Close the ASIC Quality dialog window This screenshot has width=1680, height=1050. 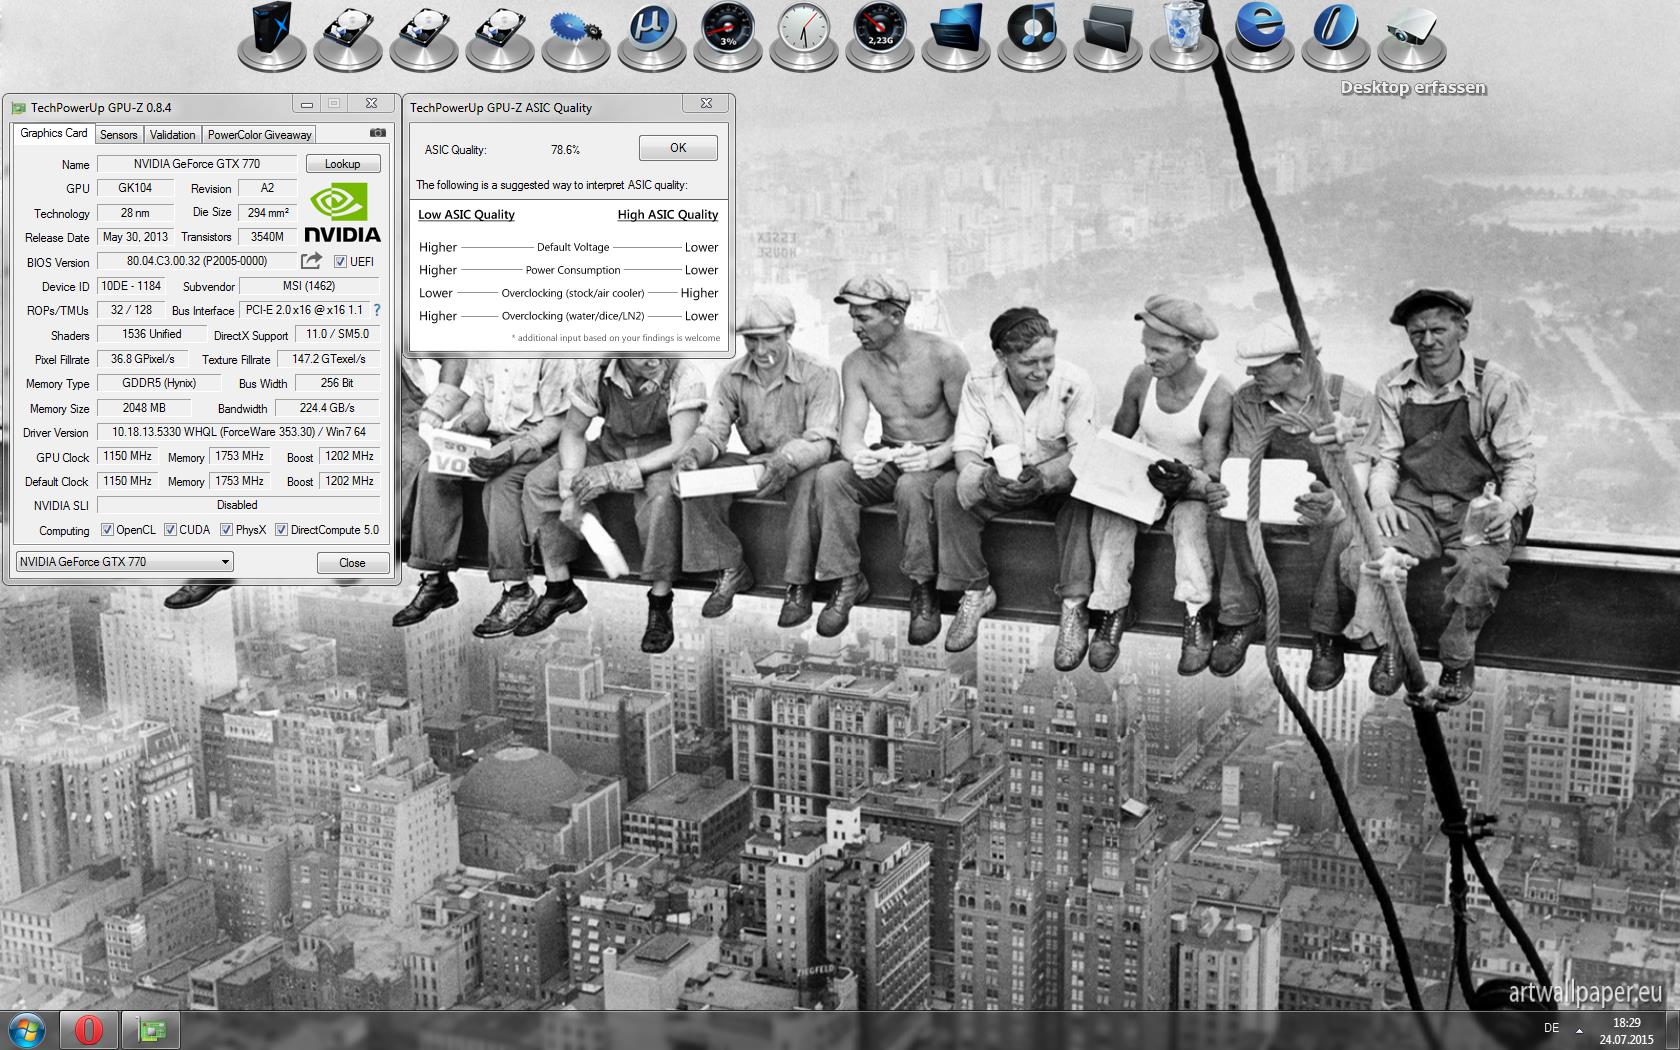pyautogui.click(x=706, y=103)
